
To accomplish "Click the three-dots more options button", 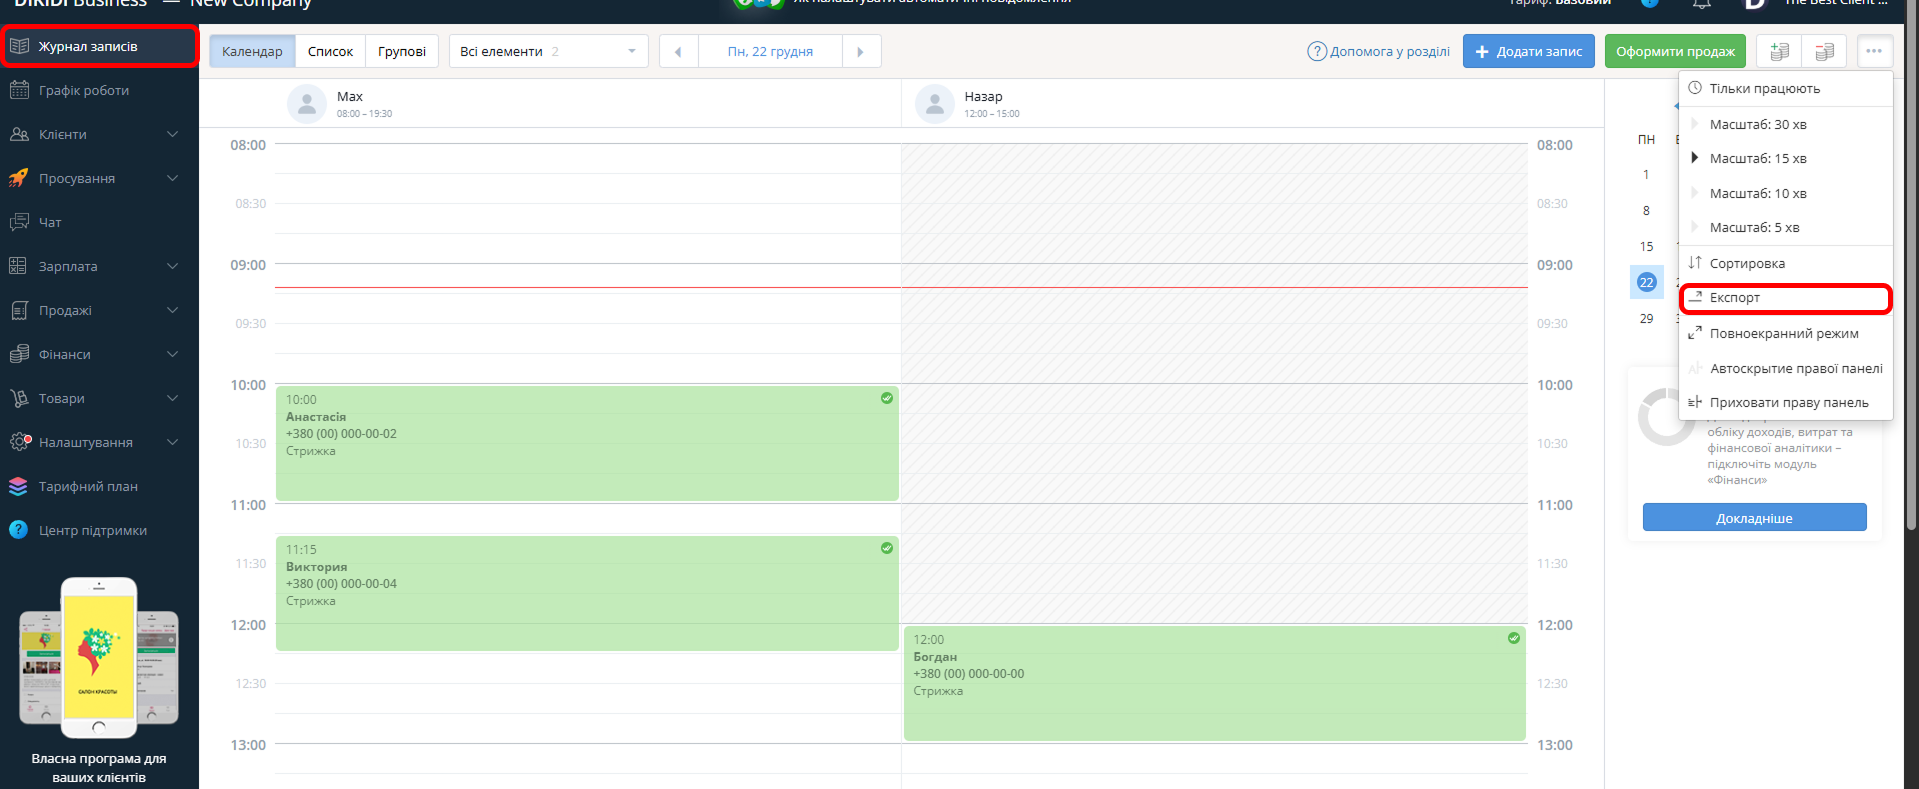I will (x=1874, y=51).
